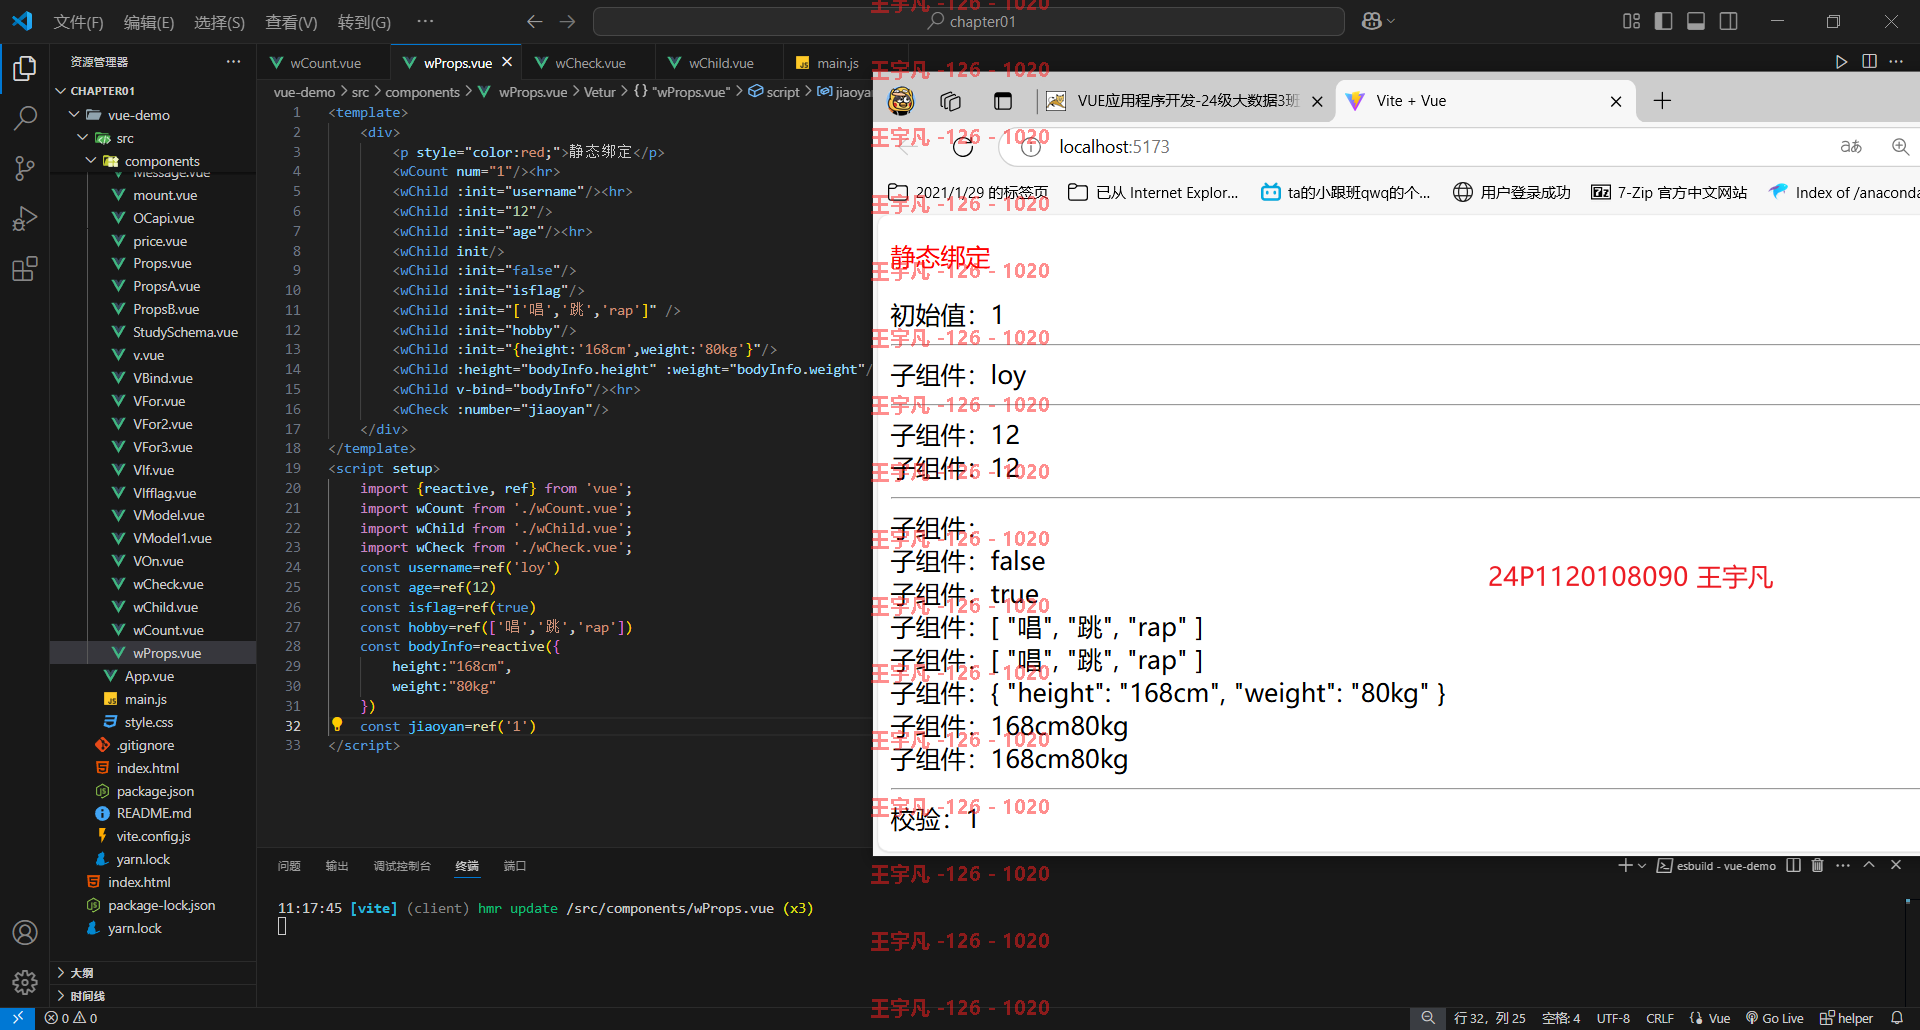
Task: Click the command center search box chapter01
Action: coord(969,21)
